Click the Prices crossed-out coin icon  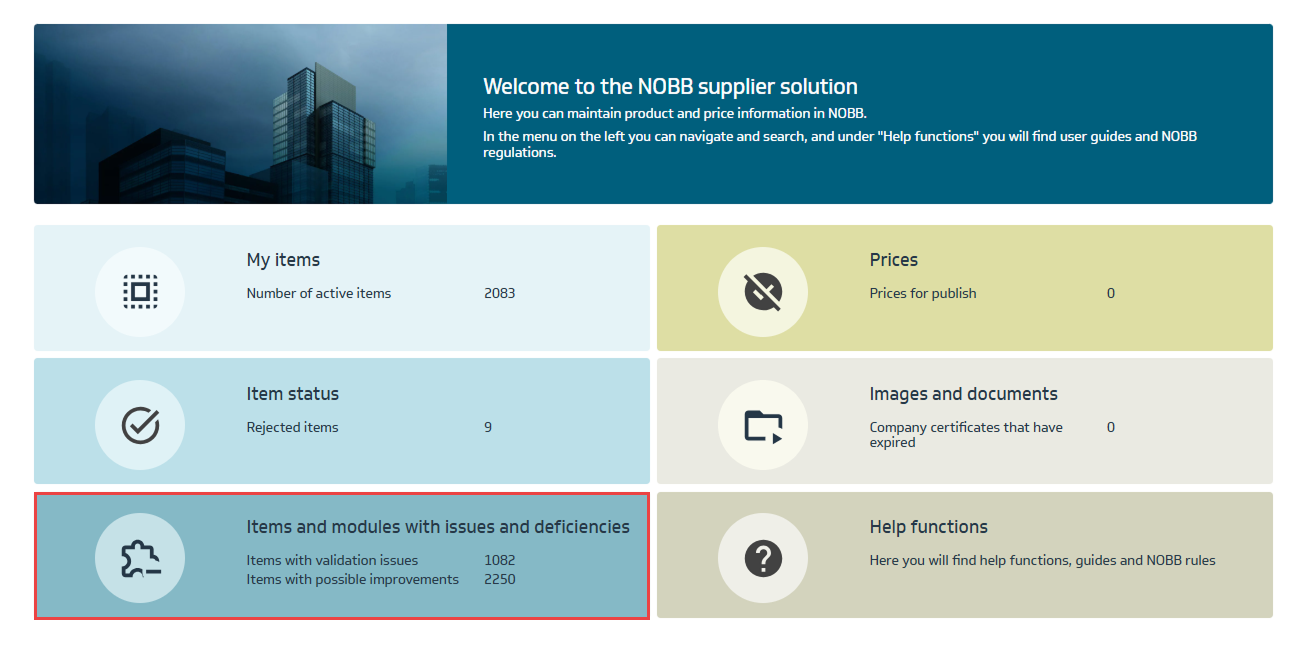763,292
